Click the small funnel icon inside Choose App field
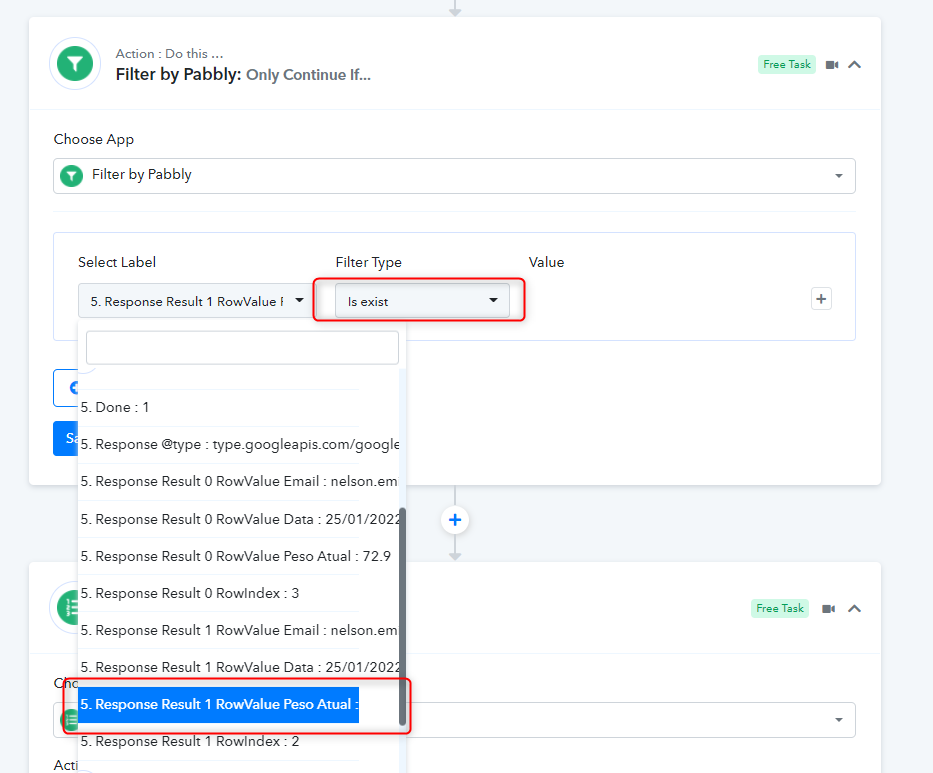 click(71, 176)
